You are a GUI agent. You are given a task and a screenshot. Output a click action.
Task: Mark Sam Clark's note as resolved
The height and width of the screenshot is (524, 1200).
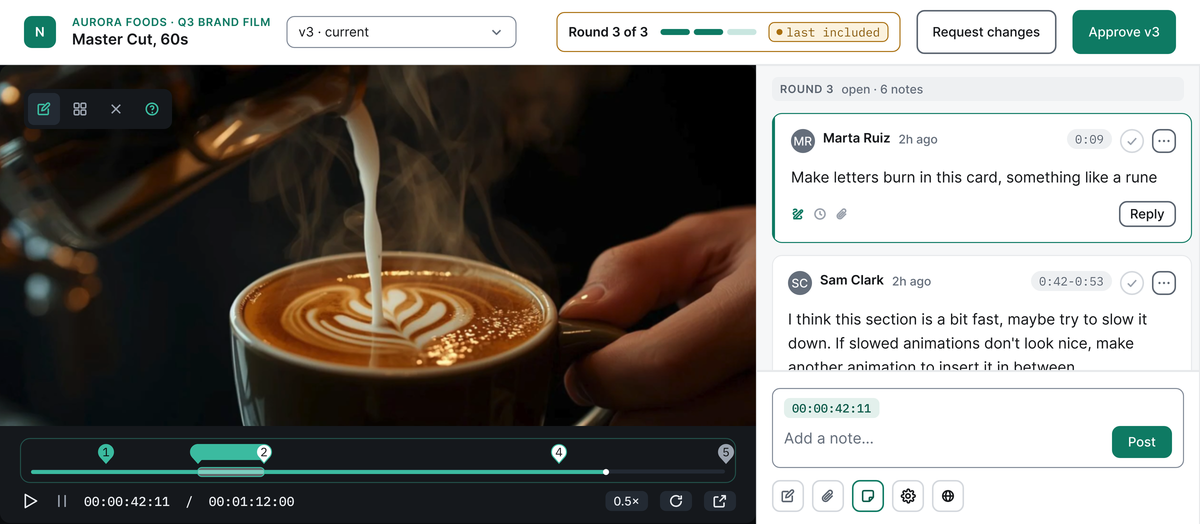point(1132,283)
